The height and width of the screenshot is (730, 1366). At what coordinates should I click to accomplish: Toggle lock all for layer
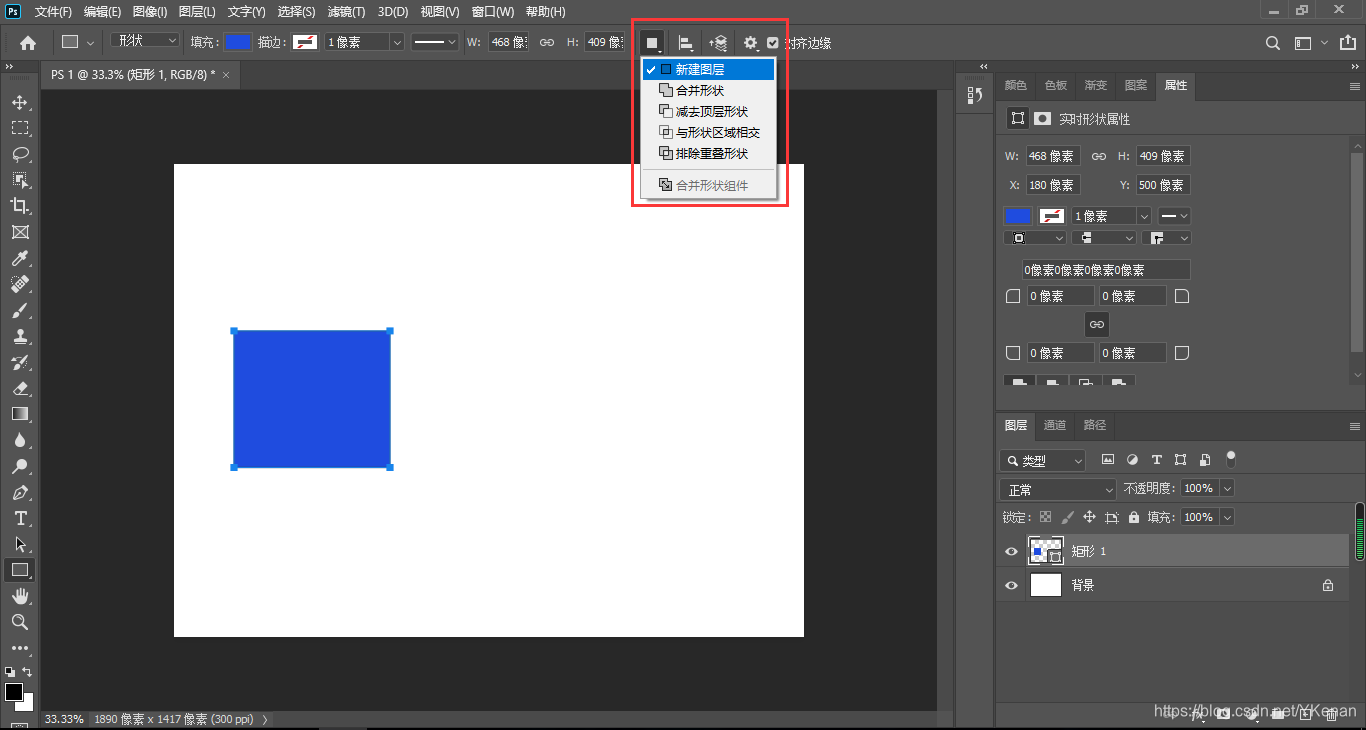1133,517
